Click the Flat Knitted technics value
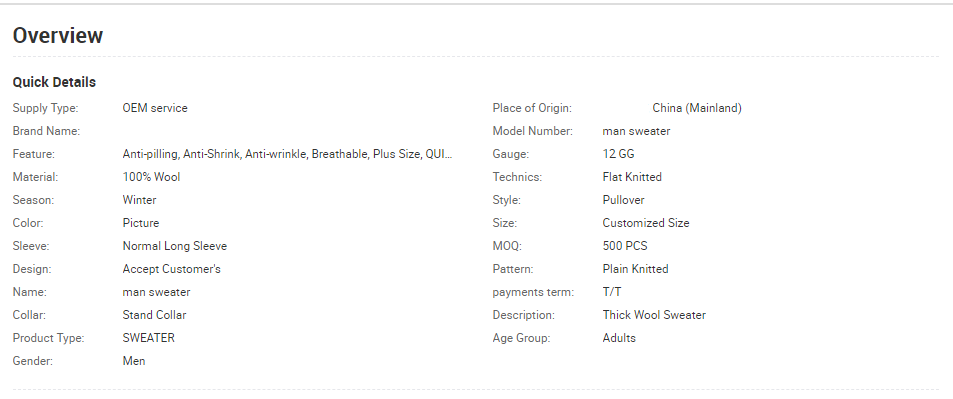The image size is (953, 399). pos(632,177)
